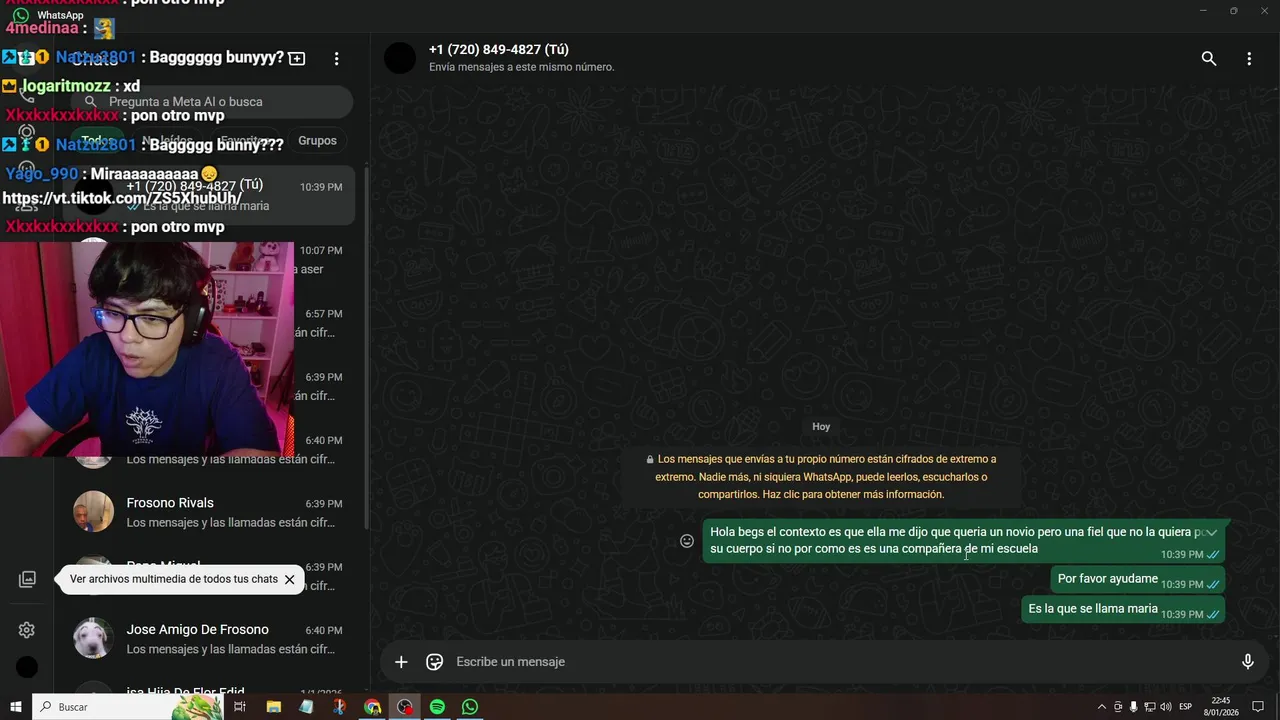
Task: Open the Frosono Rivals chat
Action: [208, 513]
